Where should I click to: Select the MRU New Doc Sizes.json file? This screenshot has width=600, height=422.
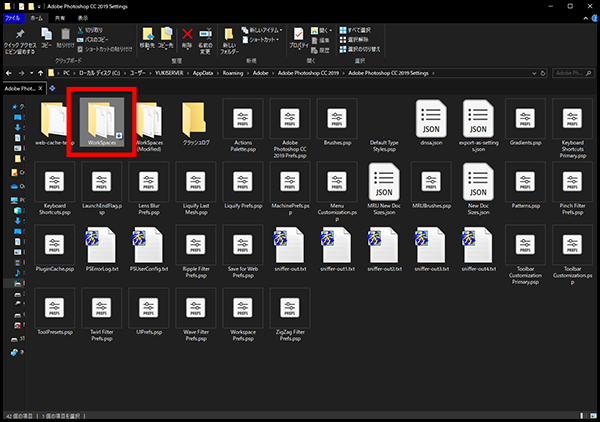tap(384, 184)
